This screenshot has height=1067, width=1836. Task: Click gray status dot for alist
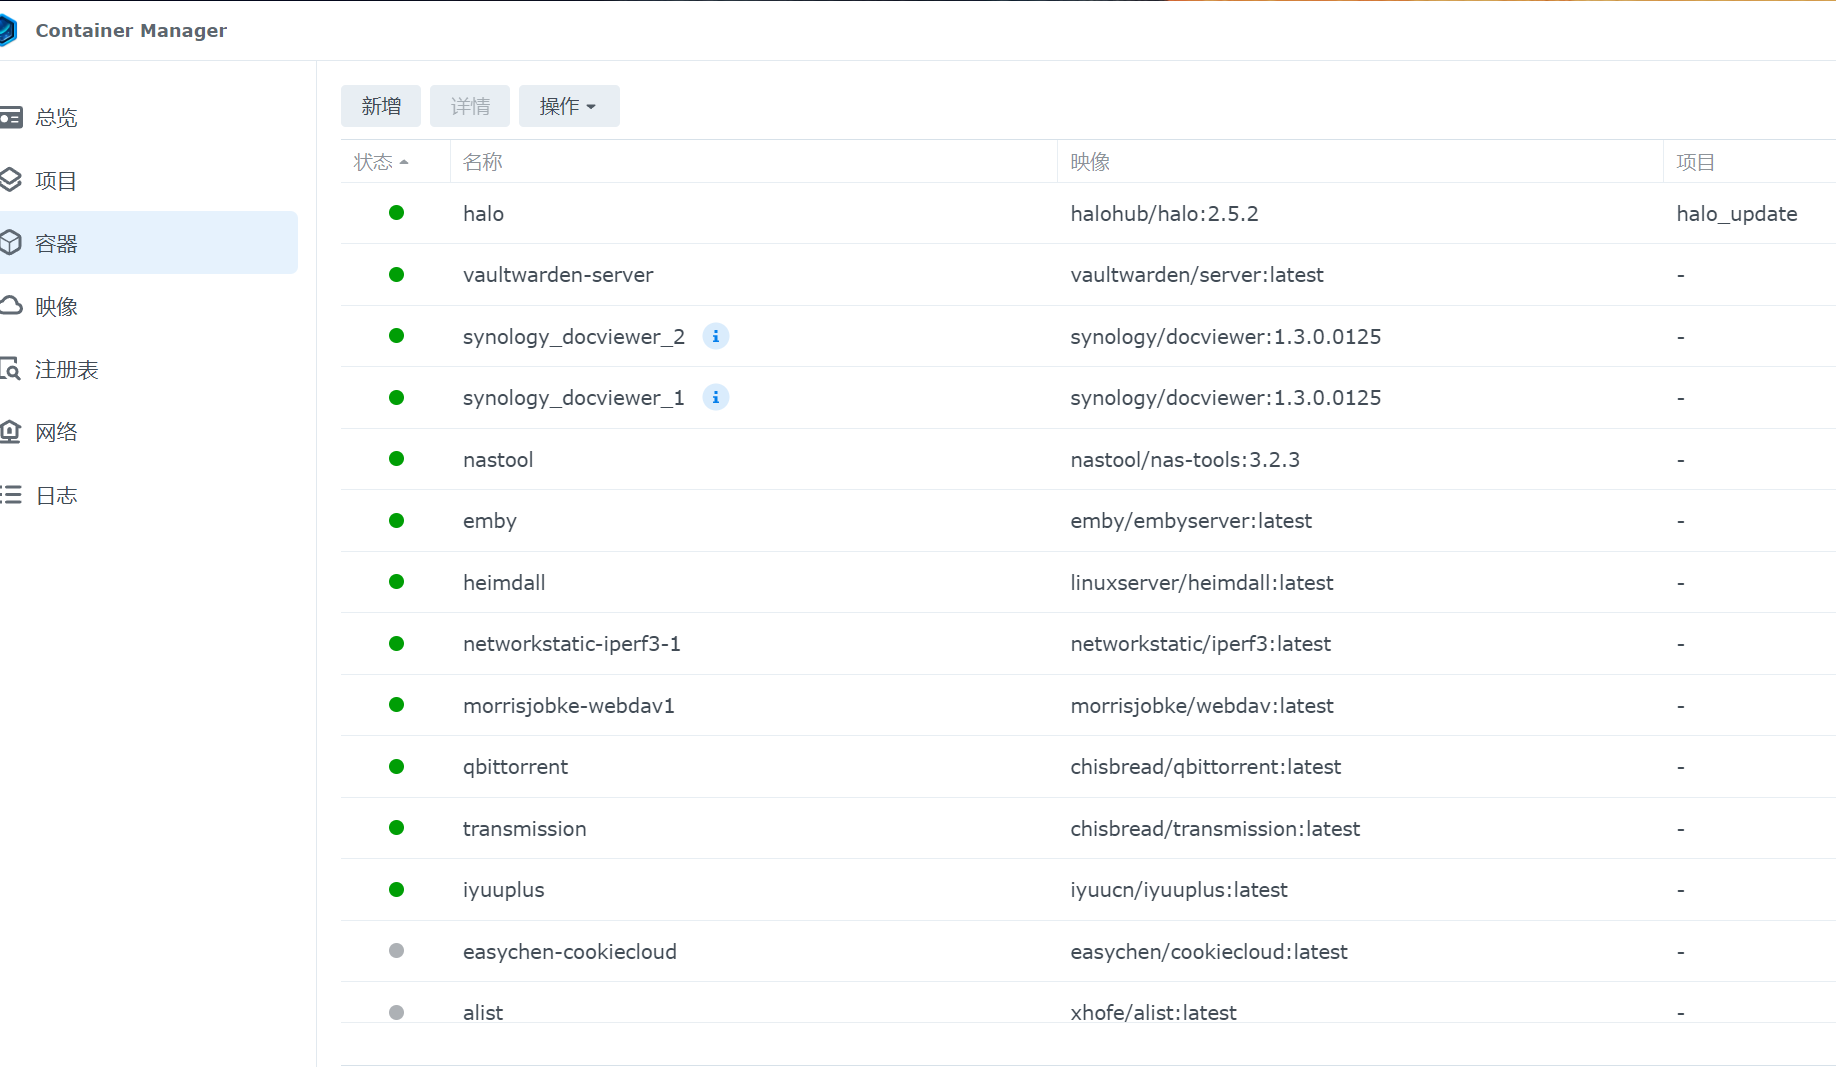397,1012
